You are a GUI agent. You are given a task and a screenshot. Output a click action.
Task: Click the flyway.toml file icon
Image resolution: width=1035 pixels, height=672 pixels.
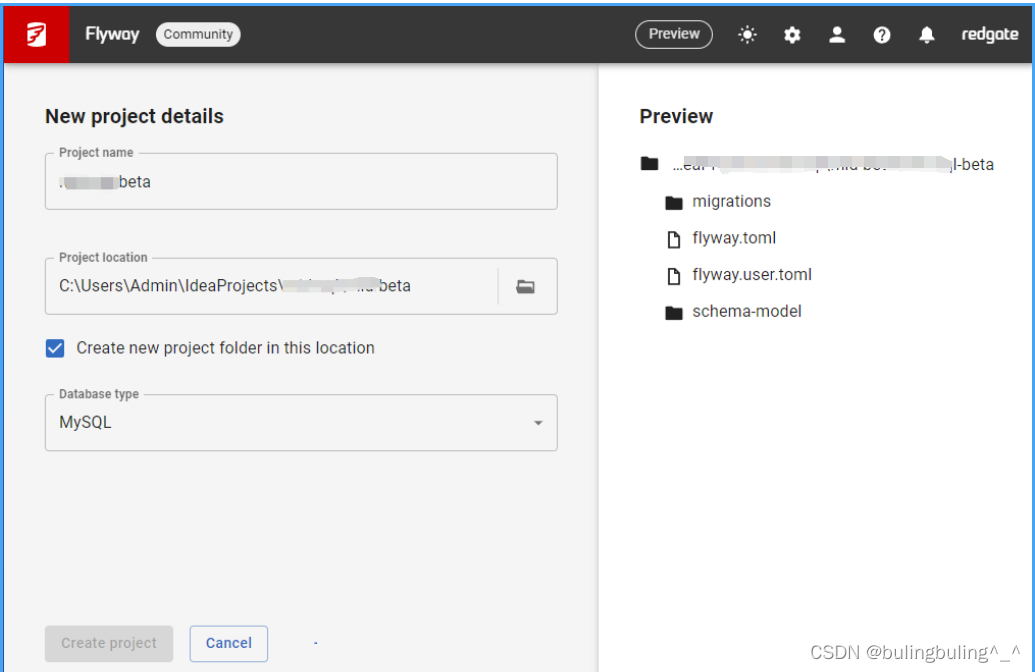pyautogui.click(x=674, y=239)
